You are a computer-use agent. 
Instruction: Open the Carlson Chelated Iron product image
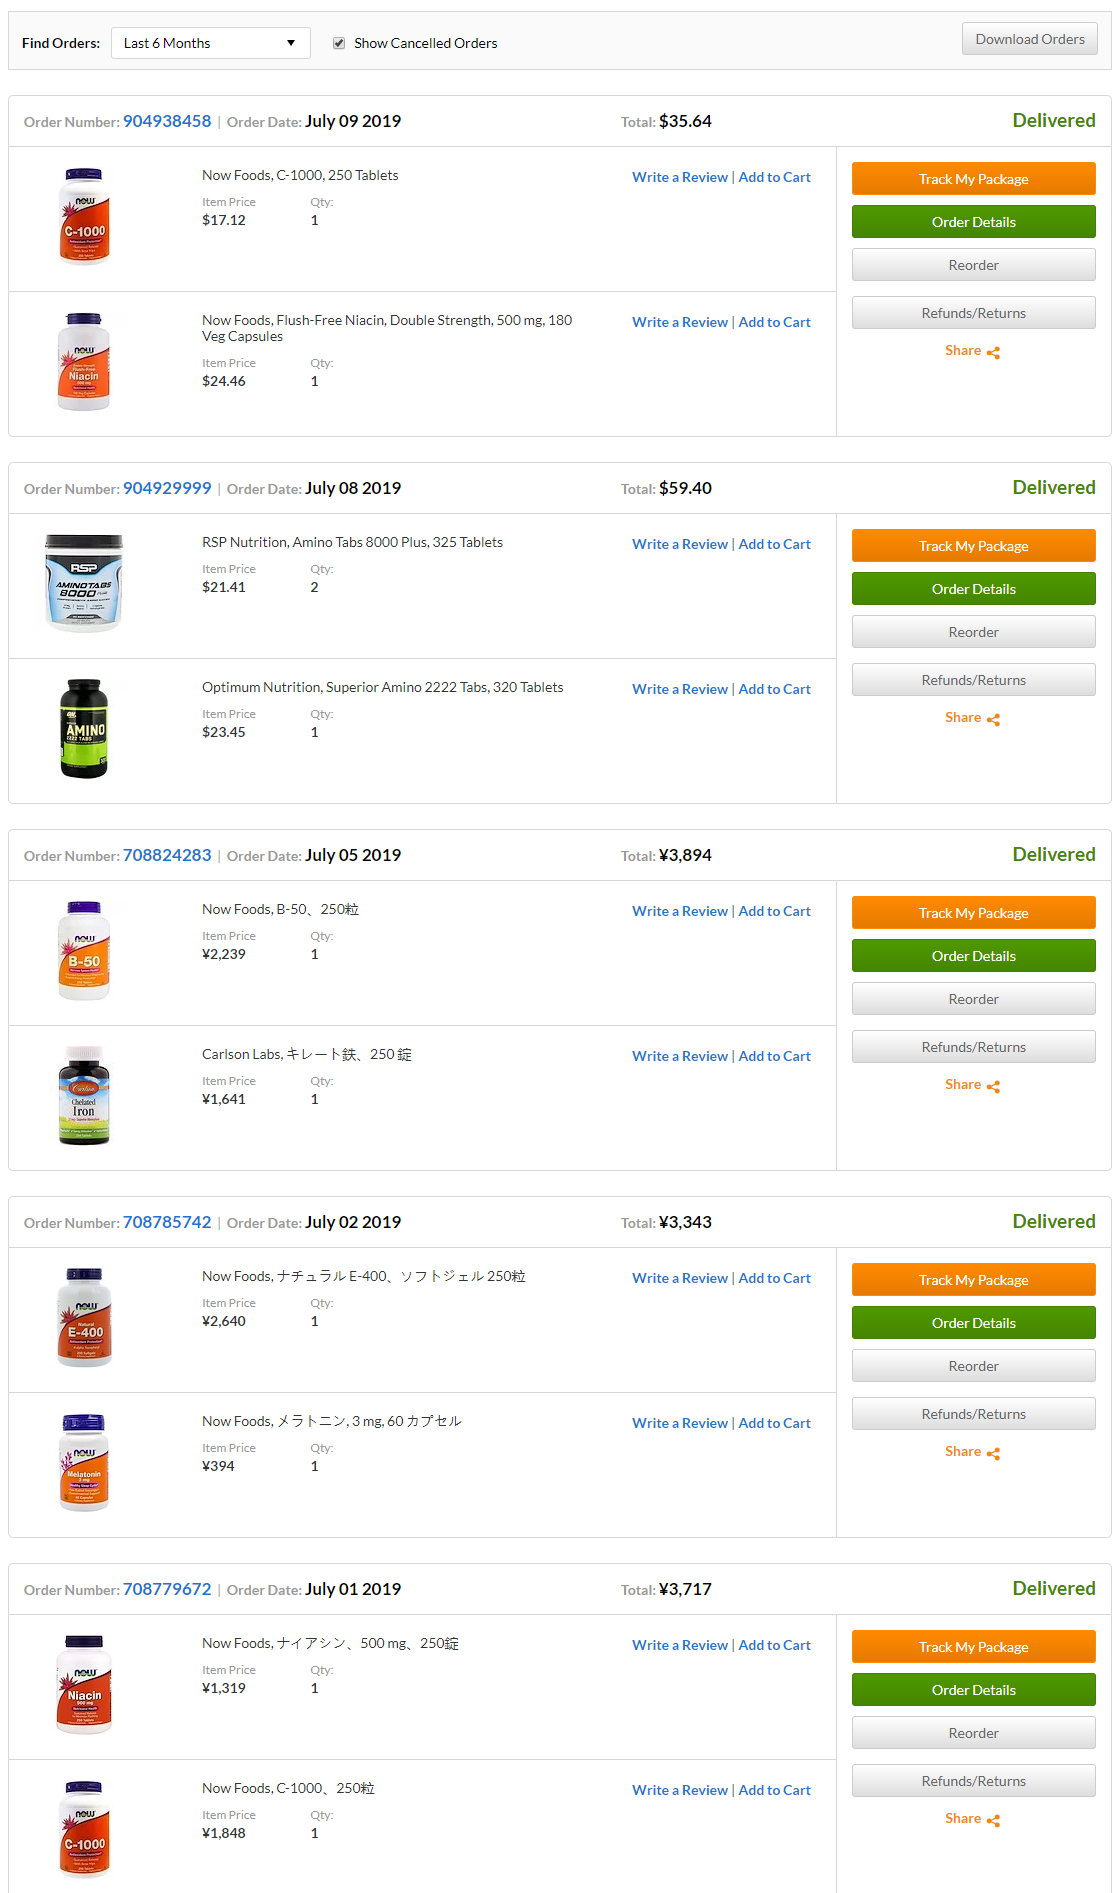click(84, 1096)
